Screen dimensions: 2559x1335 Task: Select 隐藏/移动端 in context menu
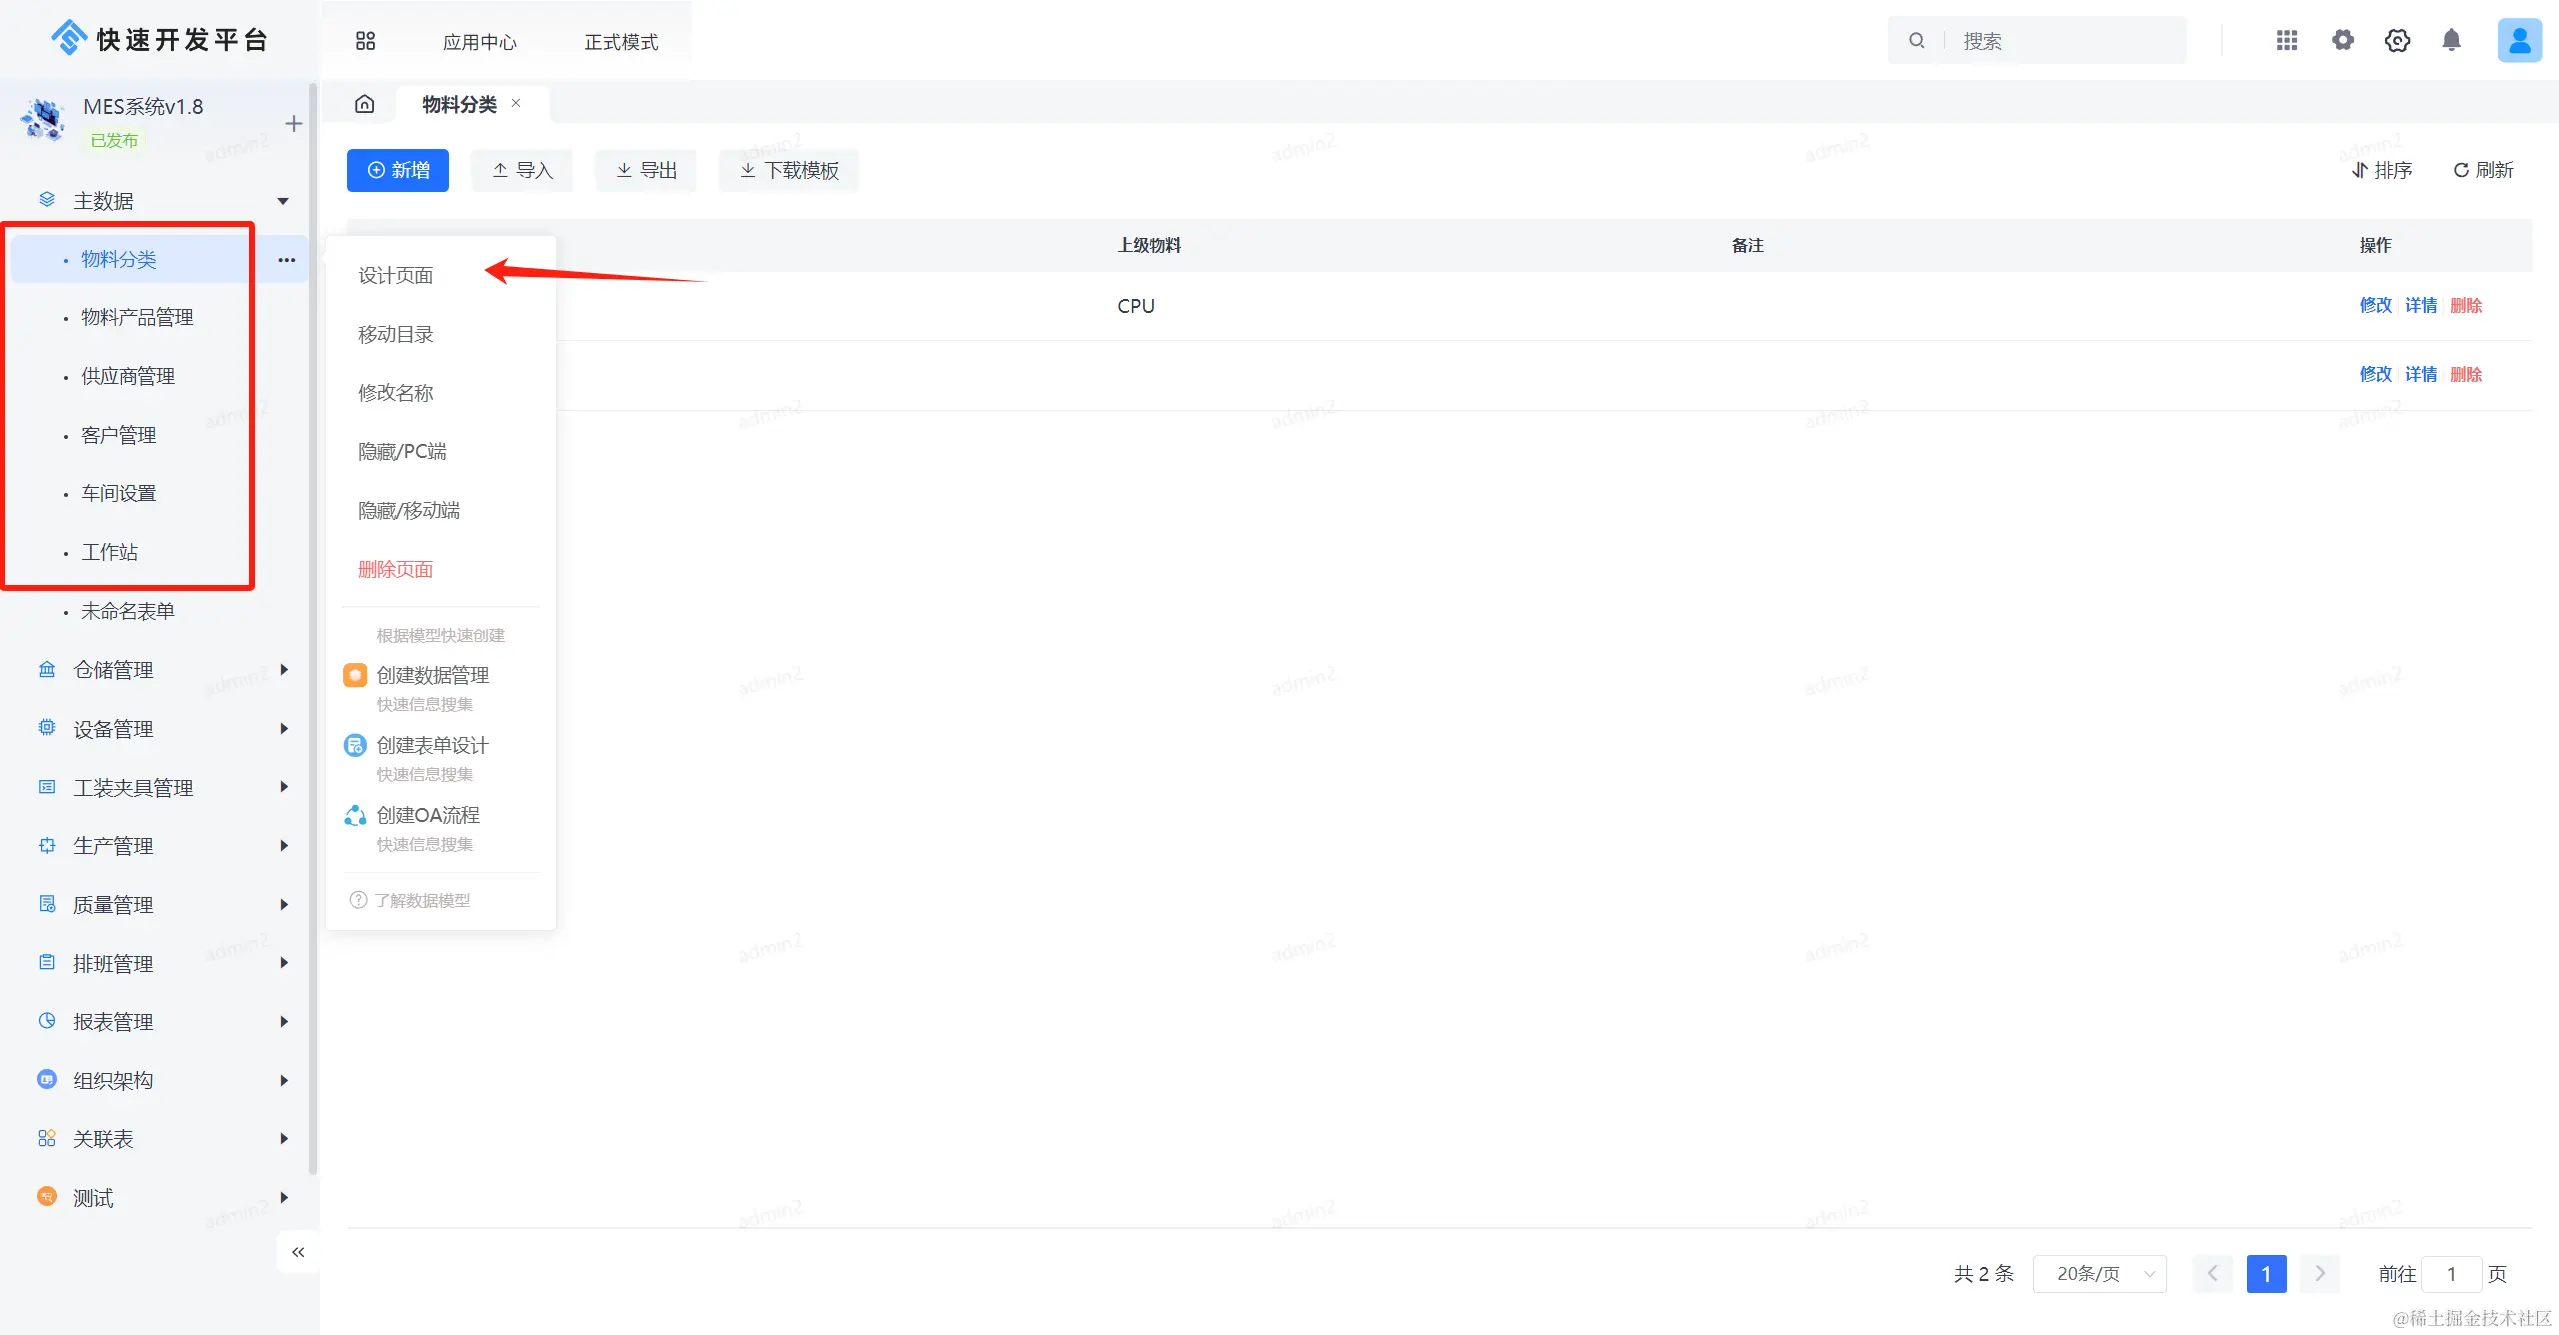[x=408, y=511]
